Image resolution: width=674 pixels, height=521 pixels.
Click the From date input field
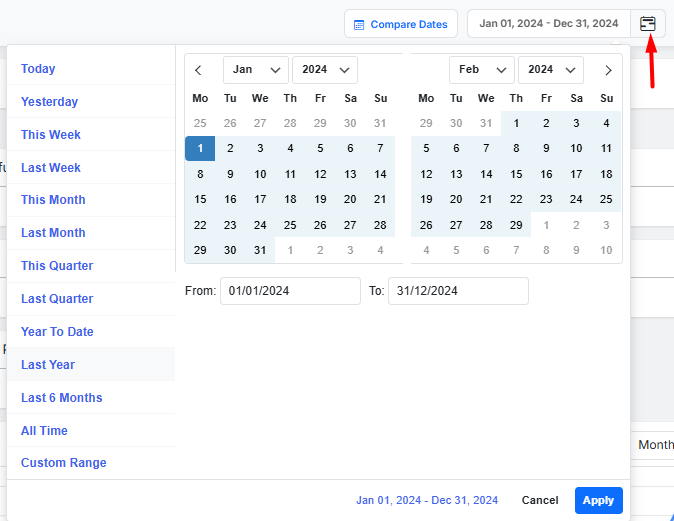coord(290,291)
